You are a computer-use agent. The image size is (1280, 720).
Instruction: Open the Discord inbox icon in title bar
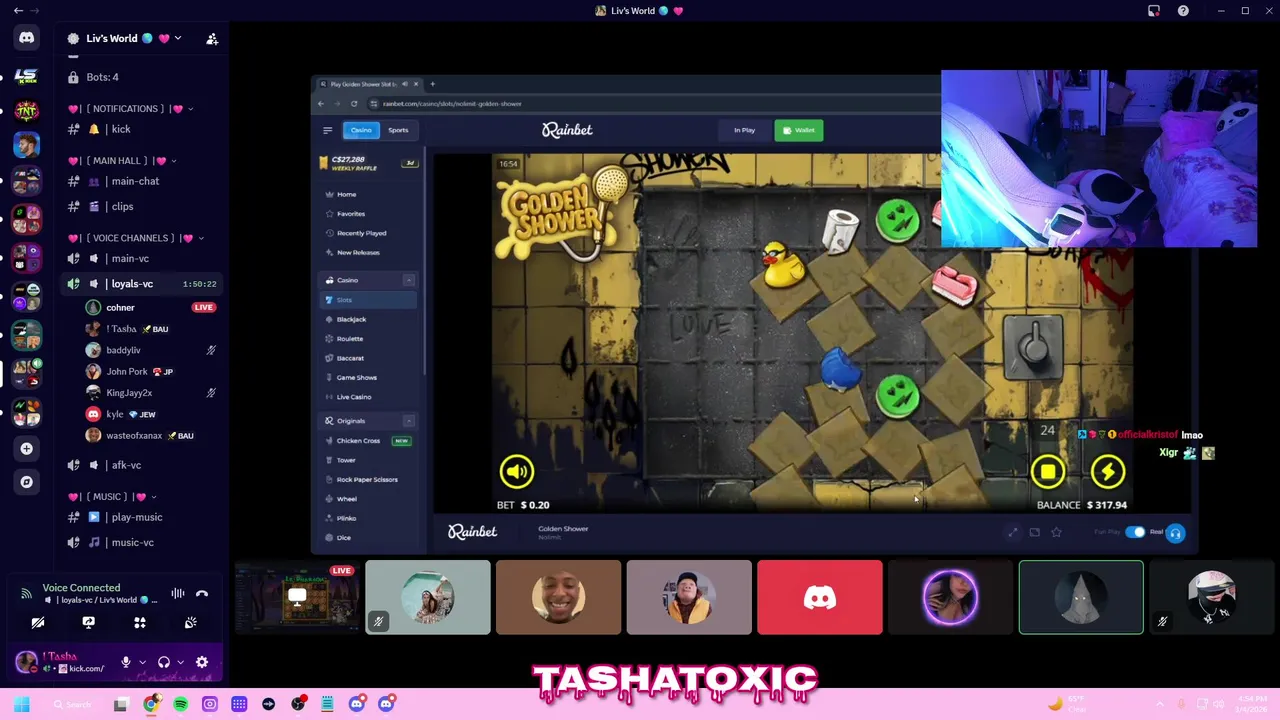[1153, 11]
